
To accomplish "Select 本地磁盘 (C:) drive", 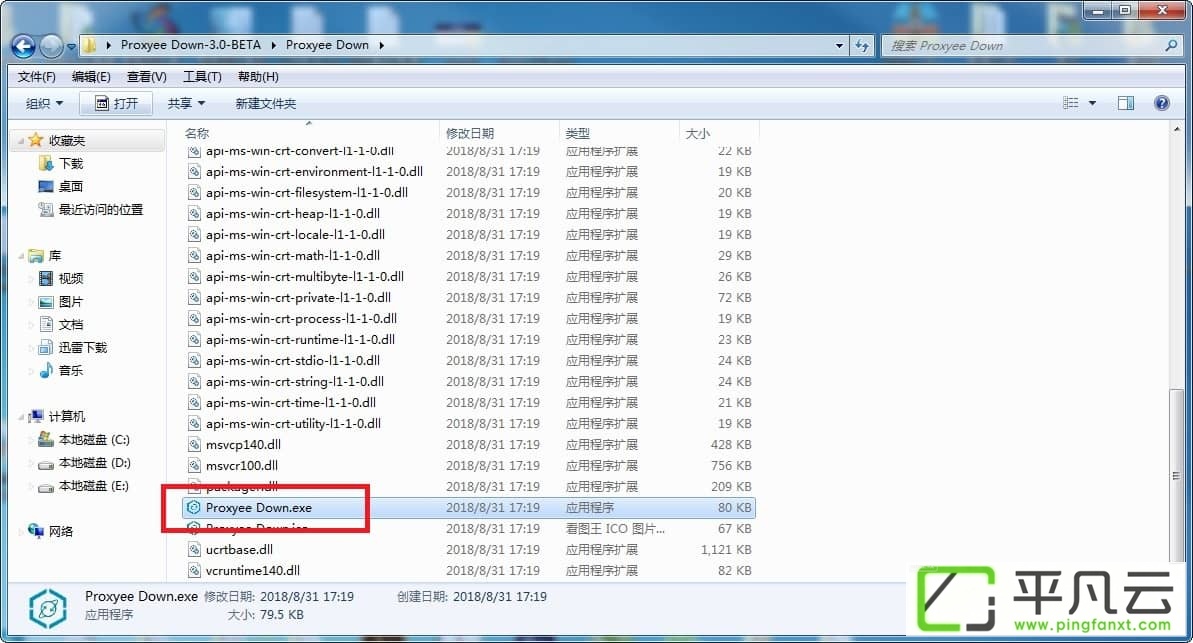I will click(94, 440).
